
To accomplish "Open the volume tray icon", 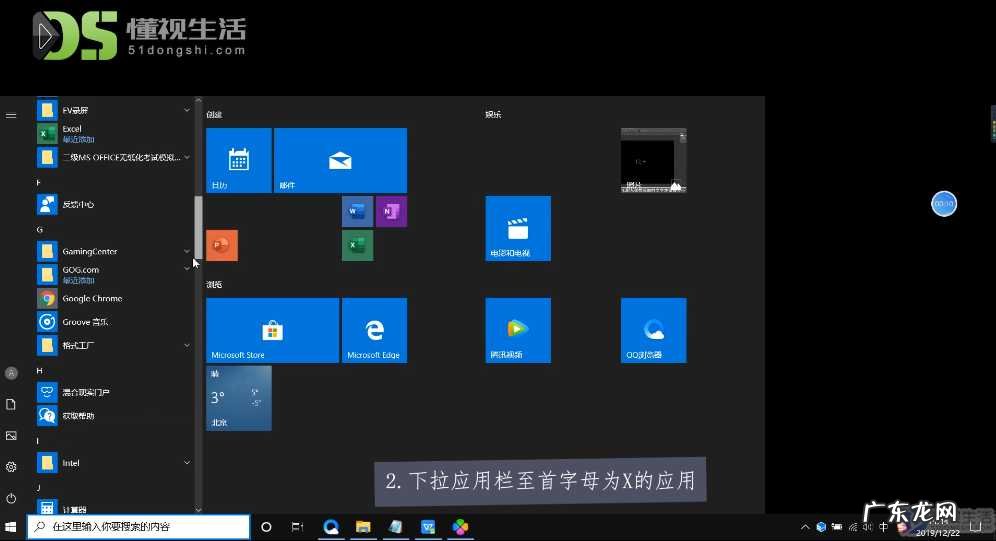I will [x=868, y=527].
